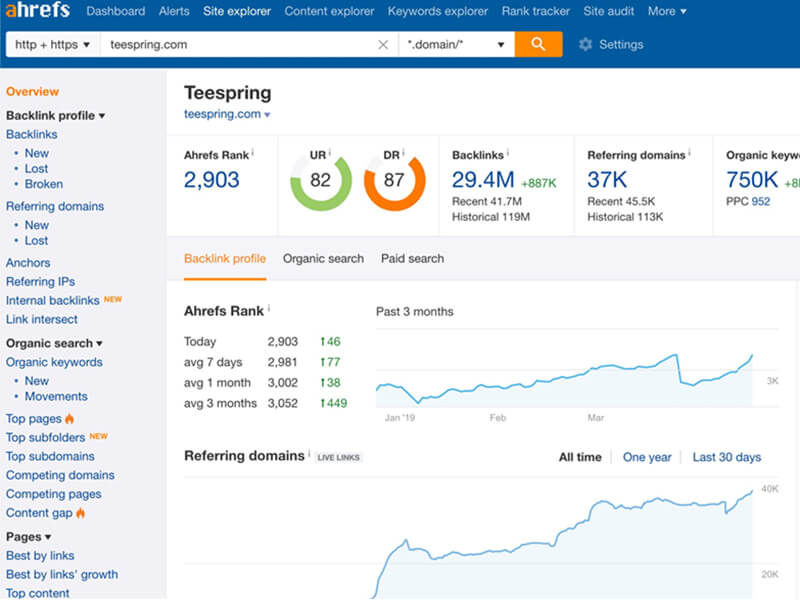Collapse the Backlink profile sidebar section
Viewport: 800px width, 600px height.
(56, 116)
